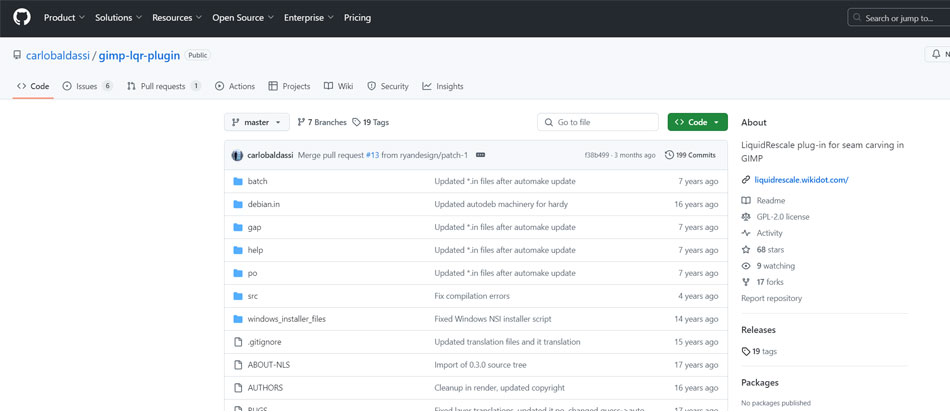950x412 pixels.
Task: Open the debian.in folder
Action: coord(264,204)
